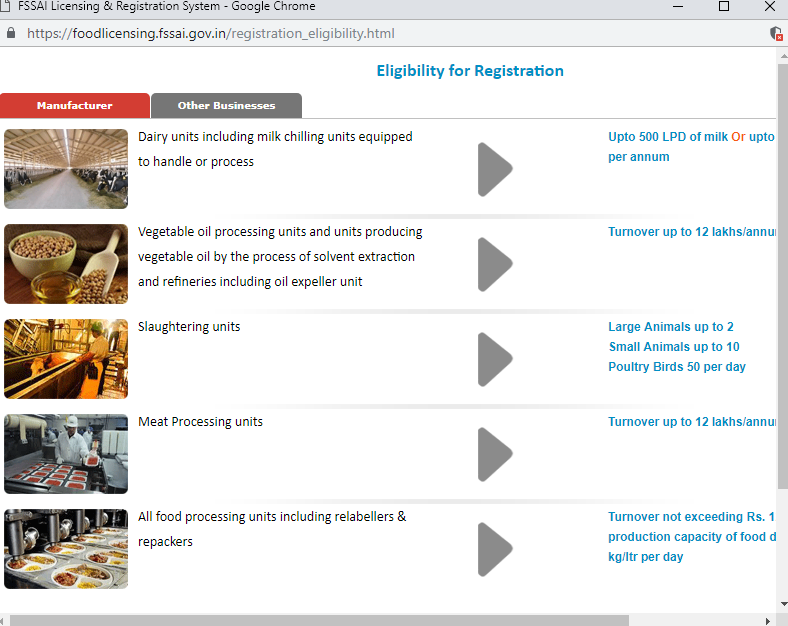
Task: Click 'Eligibility for Registration' heading
Action: [x=470, y=71]
